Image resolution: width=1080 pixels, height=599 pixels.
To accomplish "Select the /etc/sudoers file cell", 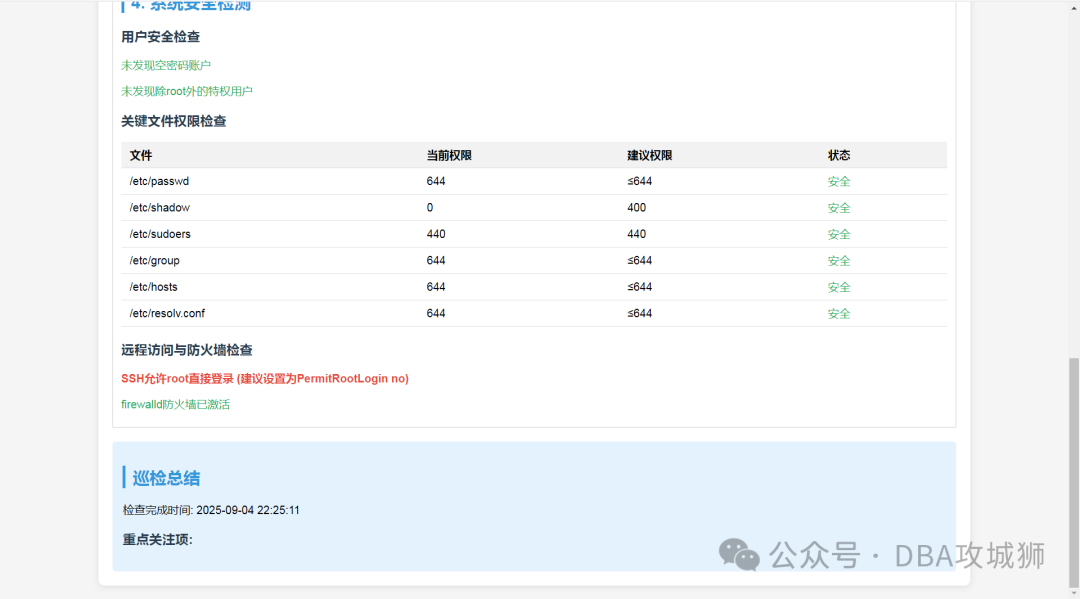I will pyautogui.click(x=160, y=234).
